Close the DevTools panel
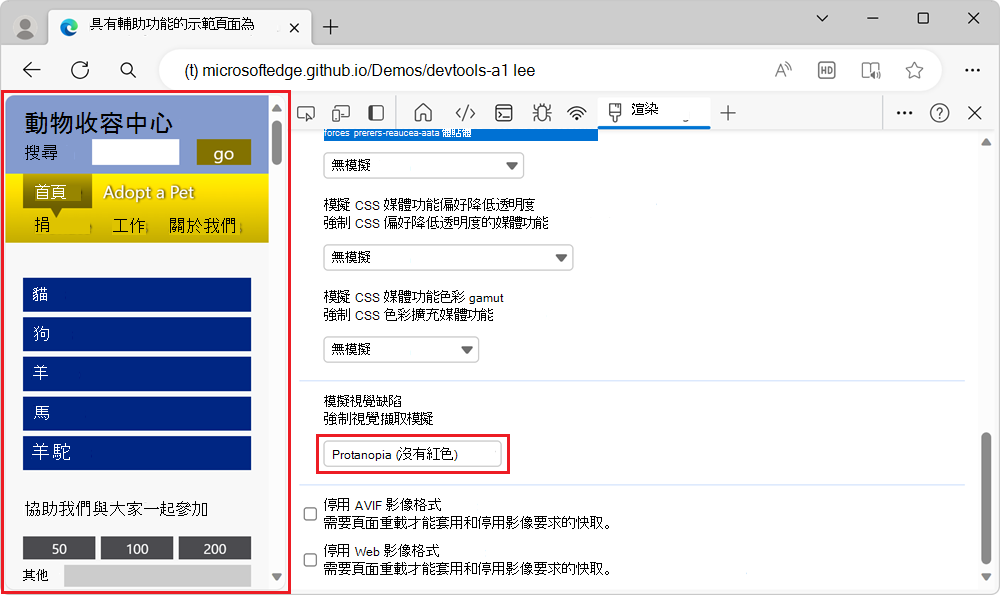Image resolution: width=1000 pixels, height=595 pixels. [974, 113]
